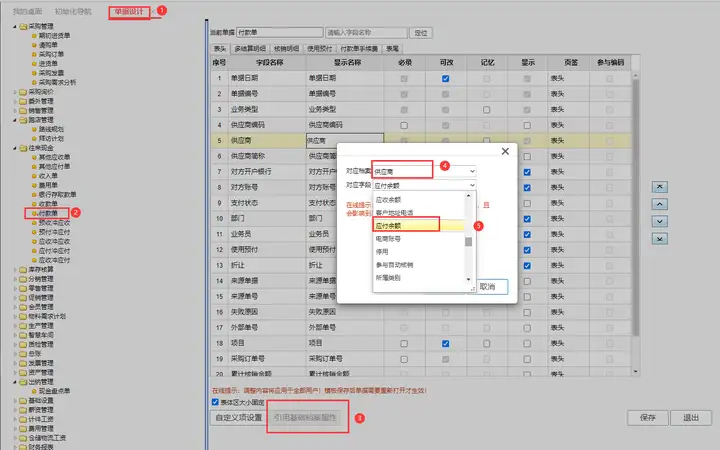Open 现金盘点单 under 出纳管理
The image size is (720, 450).
[54, 391]
